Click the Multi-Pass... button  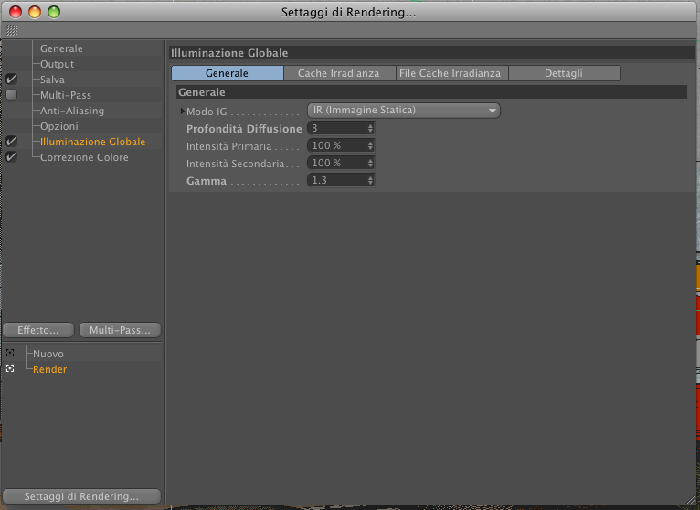(120, 330)
